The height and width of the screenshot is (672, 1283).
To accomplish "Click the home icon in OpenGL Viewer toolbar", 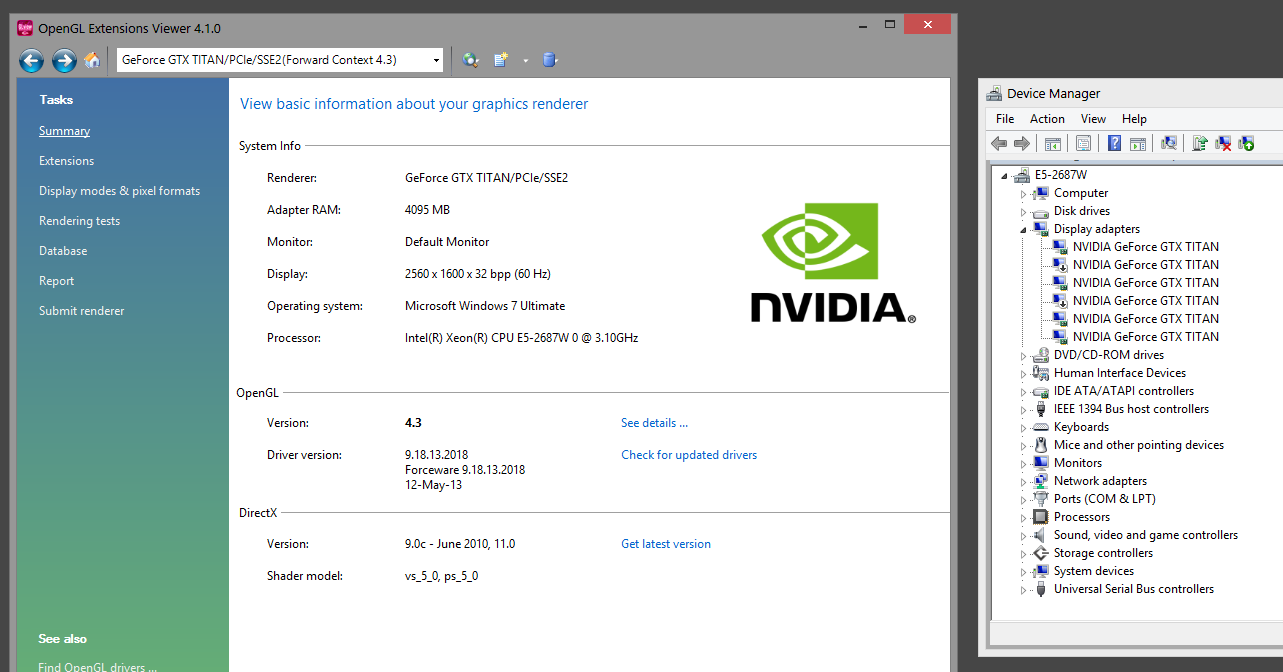I will pyautogui.click(x=92, y=61).
